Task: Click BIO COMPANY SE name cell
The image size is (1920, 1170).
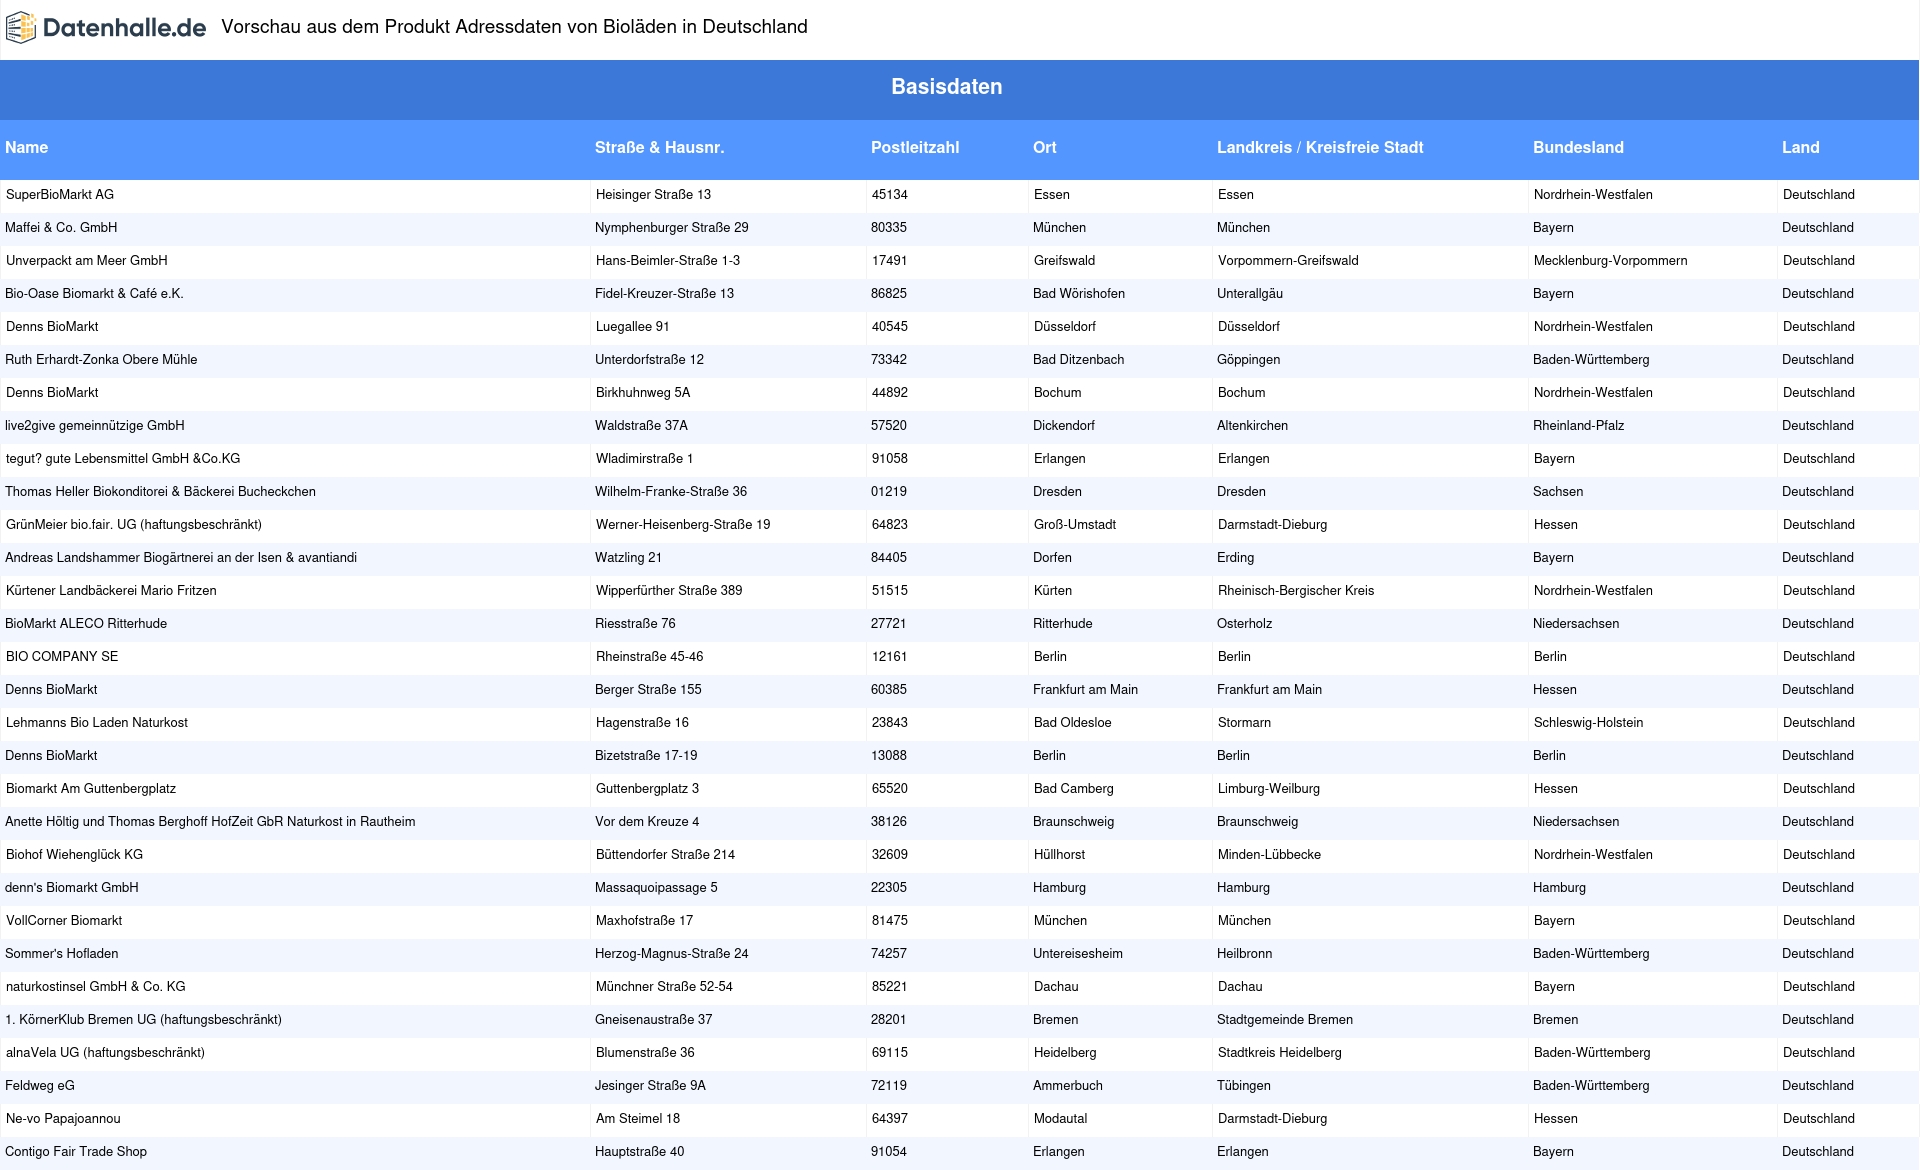Action: (62, 657)
